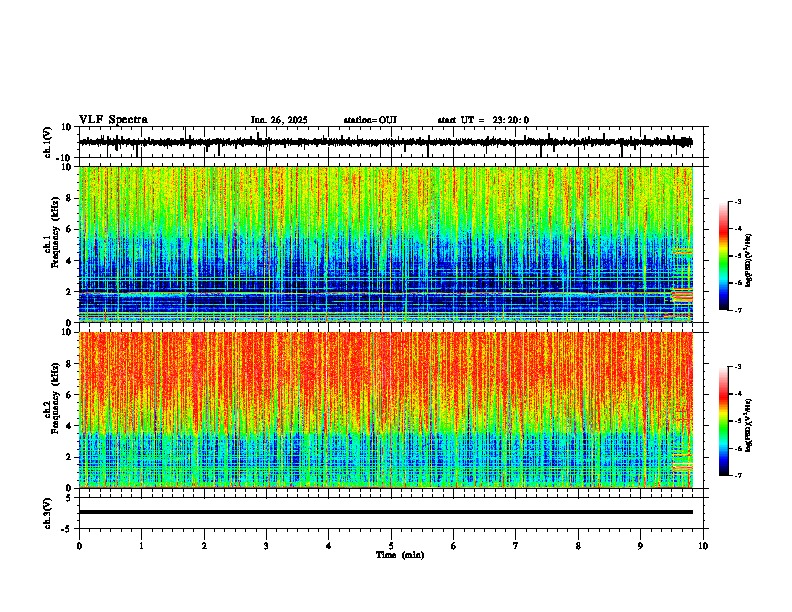This screenshot has height=612, width=792.
Task: Click the "station=OUI" header label
Action: click(370, 120)
